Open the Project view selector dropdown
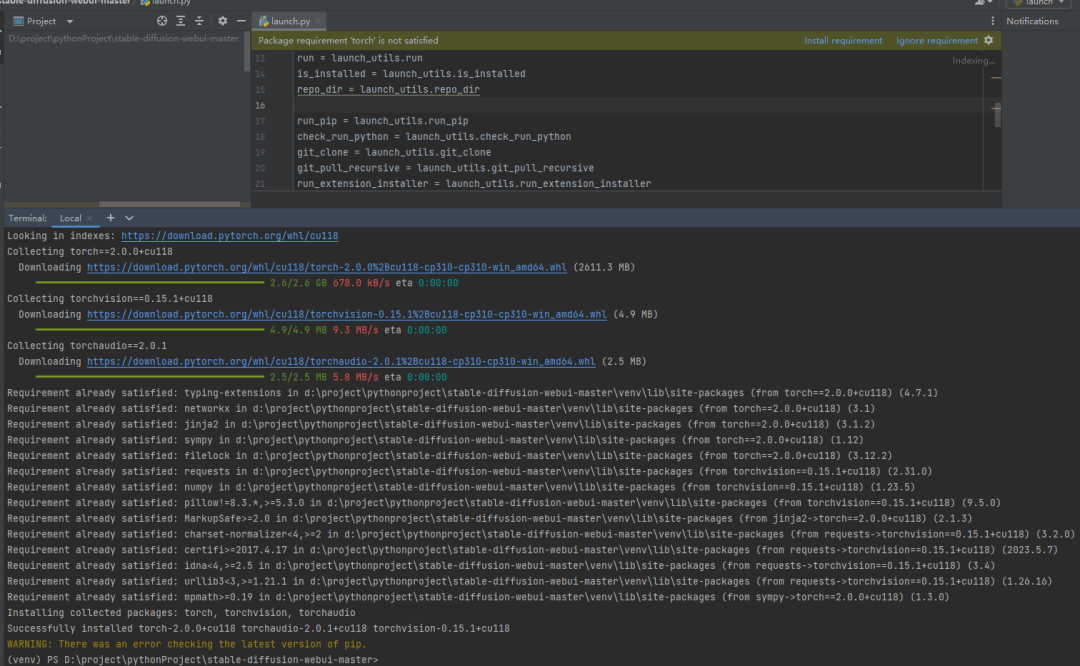 click(x=70, y=21)
